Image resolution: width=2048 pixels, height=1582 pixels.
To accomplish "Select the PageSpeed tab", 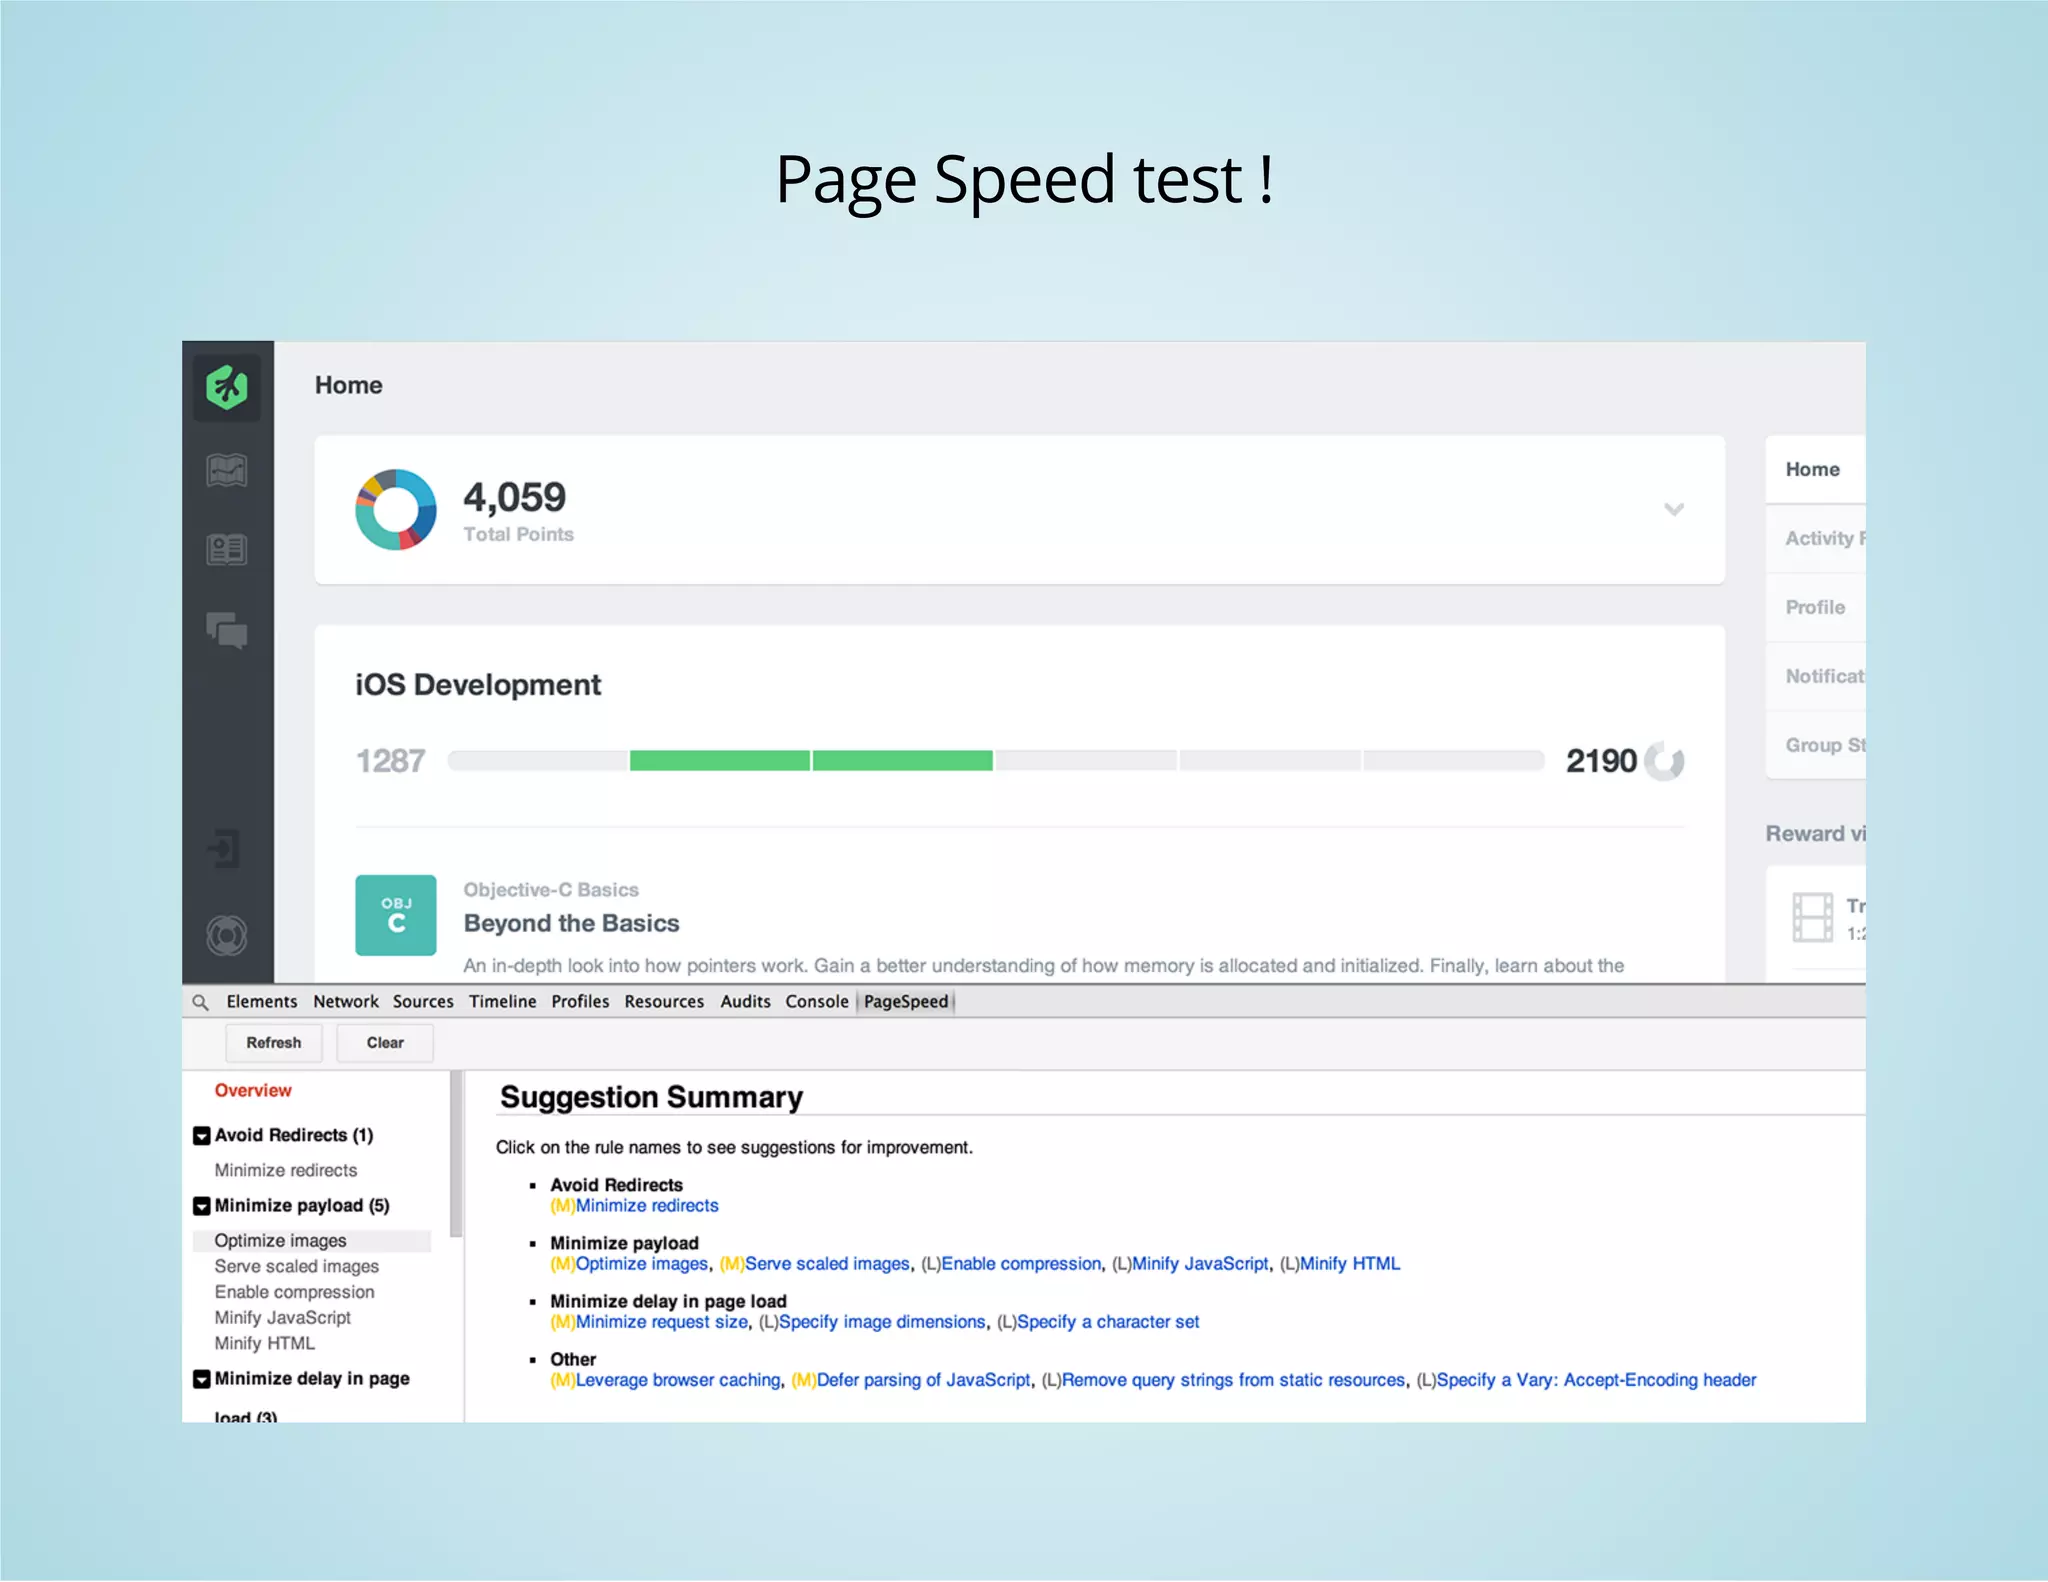I will (x=906, y=1001).
